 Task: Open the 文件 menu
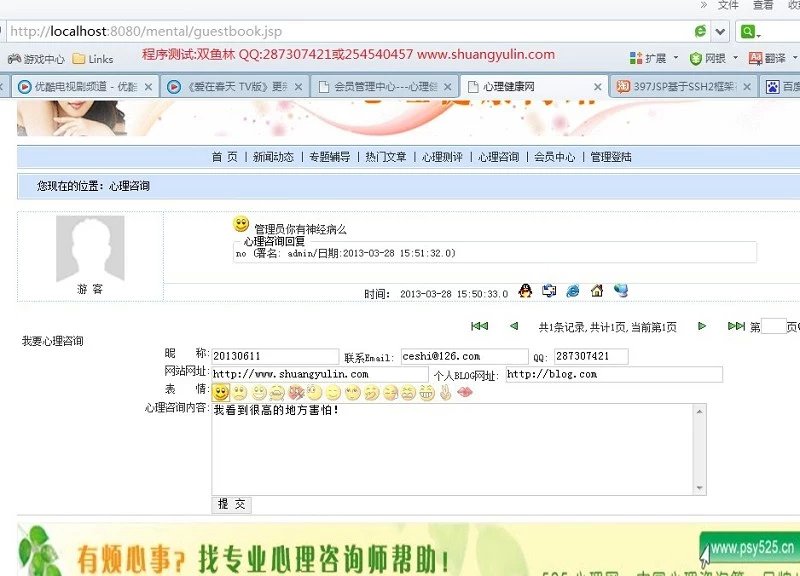728,5
